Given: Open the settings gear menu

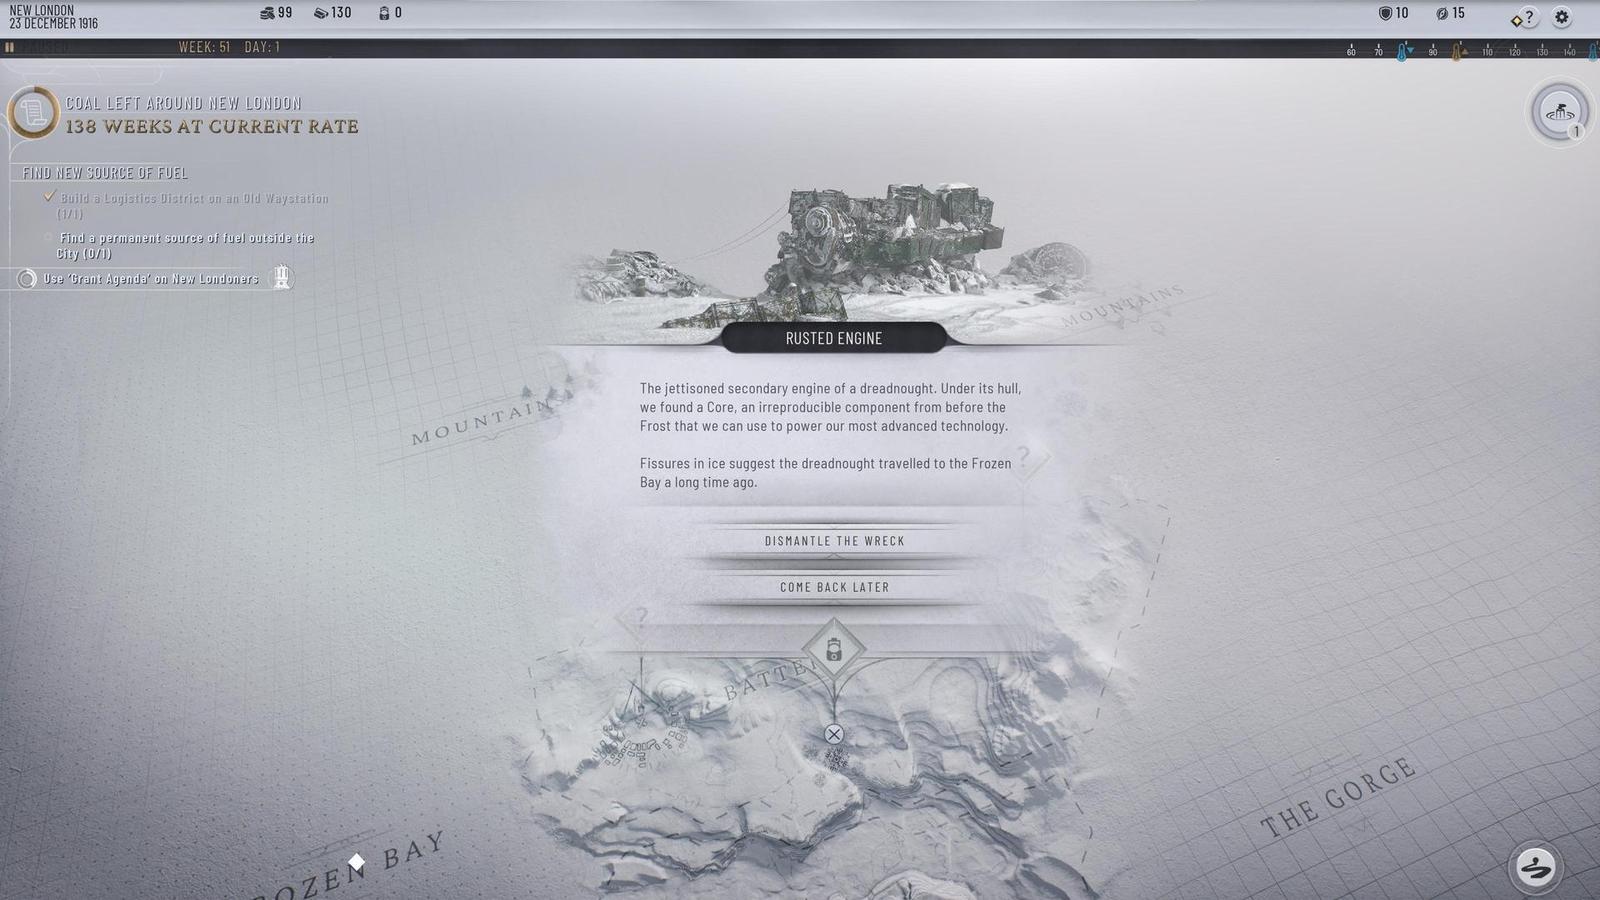Looking at the screenshot, I should pos(1561,17).
